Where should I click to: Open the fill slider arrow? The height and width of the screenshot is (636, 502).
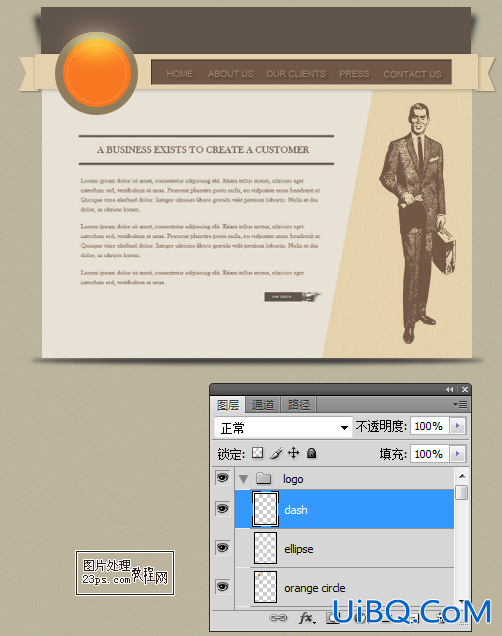[x=458, y=453]
